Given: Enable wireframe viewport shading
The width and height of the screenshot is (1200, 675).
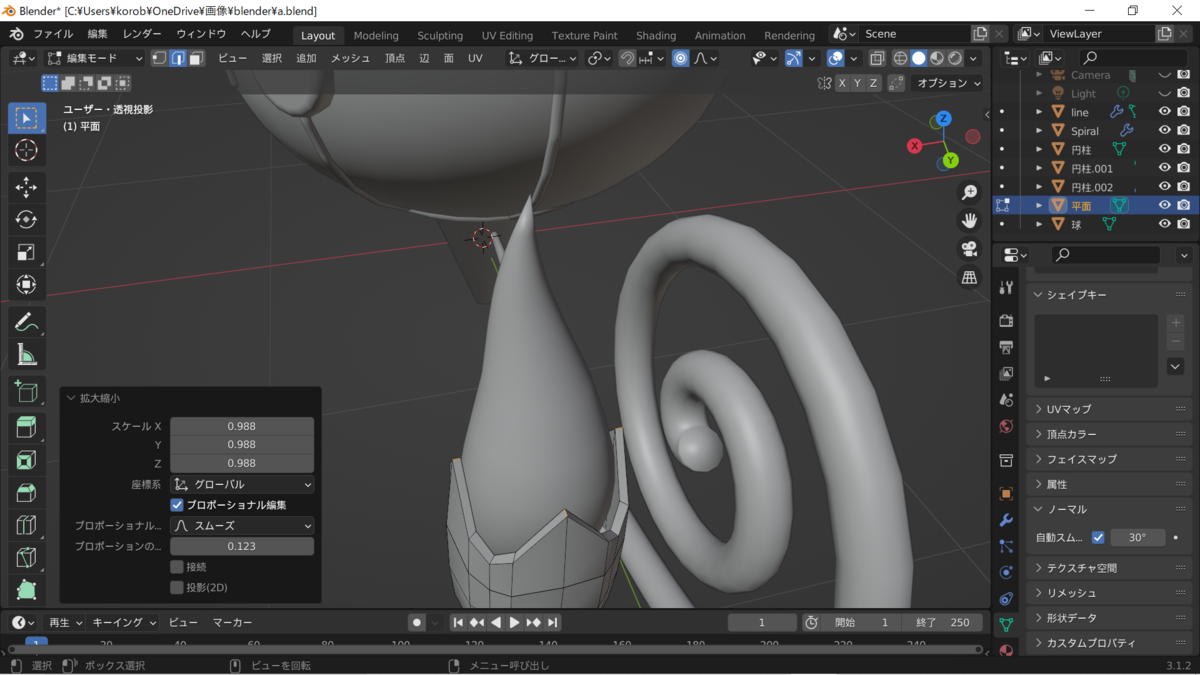Looking at the screenshot, I should [900, 58].
